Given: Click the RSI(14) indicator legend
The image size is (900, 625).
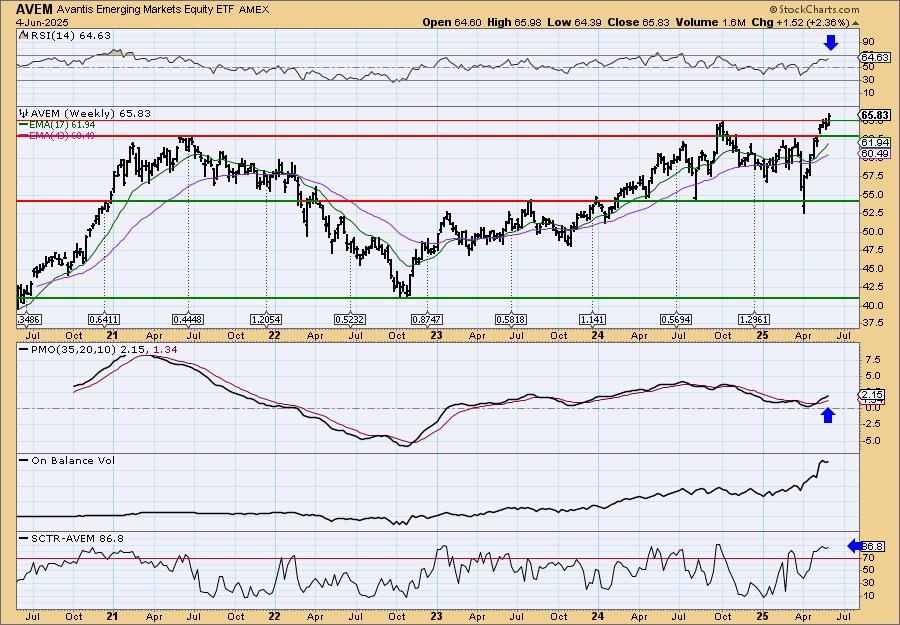Looking at the screenshot, I should [x=69, y=36].
